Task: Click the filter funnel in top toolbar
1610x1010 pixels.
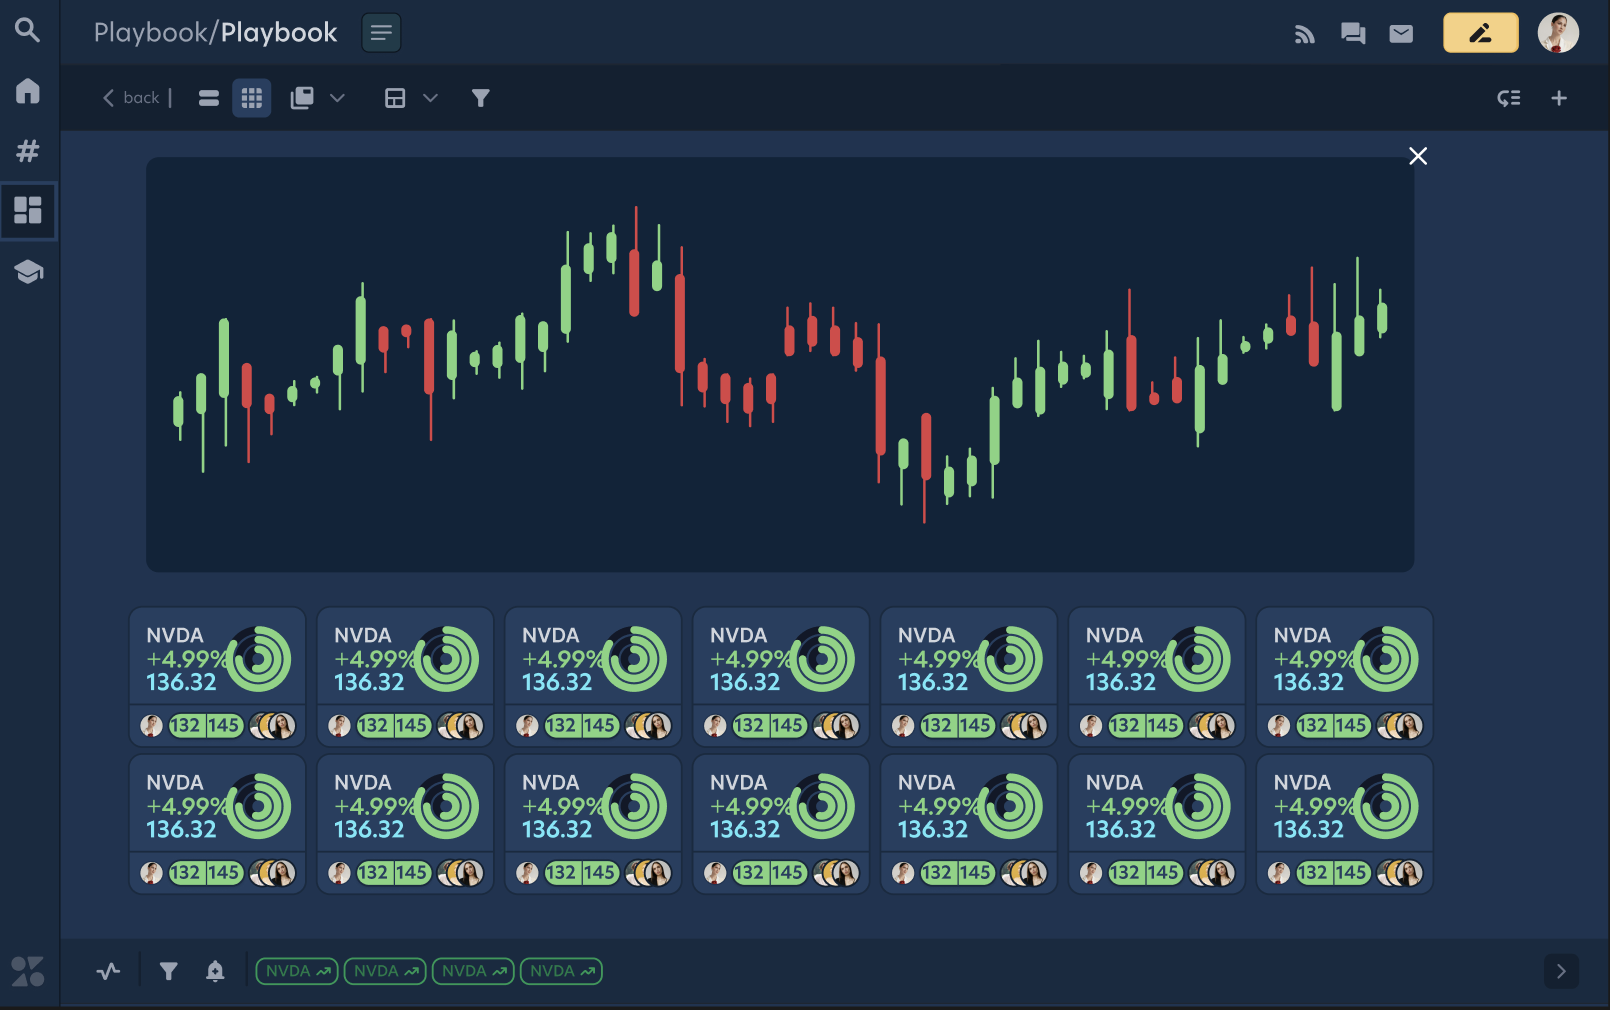Action: tap(481, 98)
